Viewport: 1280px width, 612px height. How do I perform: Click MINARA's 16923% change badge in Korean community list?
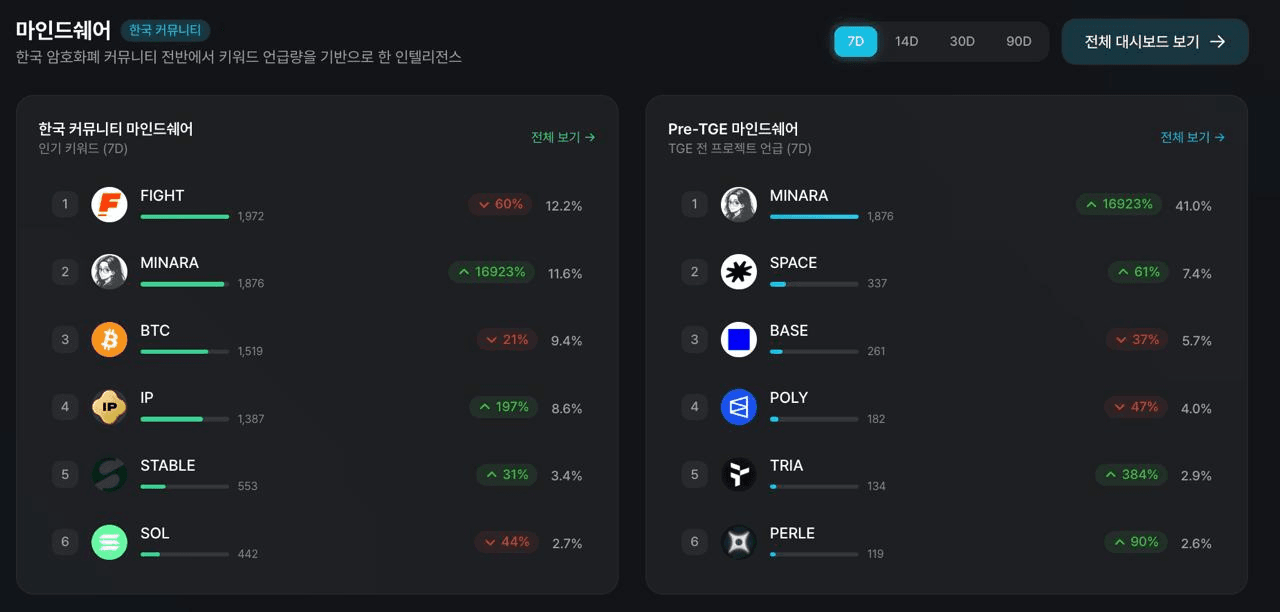point(492,272)
